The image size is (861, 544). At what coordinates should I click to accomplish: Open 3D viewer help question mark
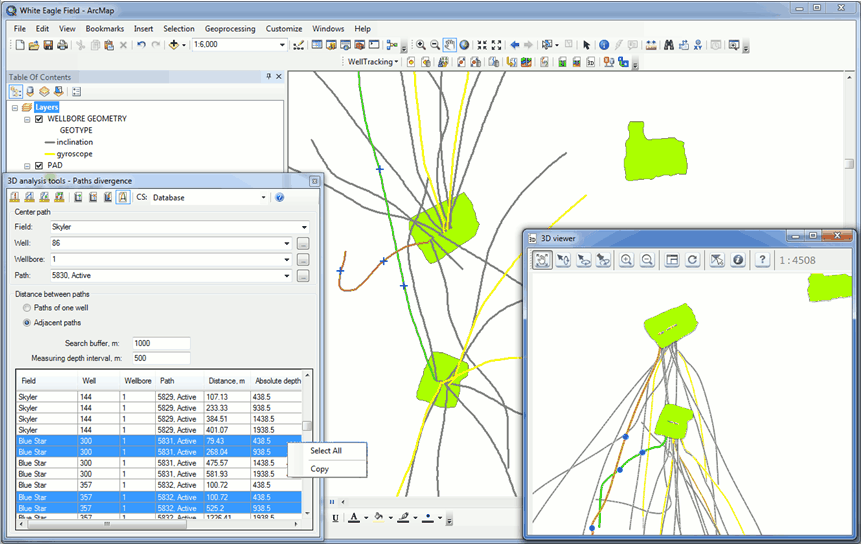pos(762,260)
